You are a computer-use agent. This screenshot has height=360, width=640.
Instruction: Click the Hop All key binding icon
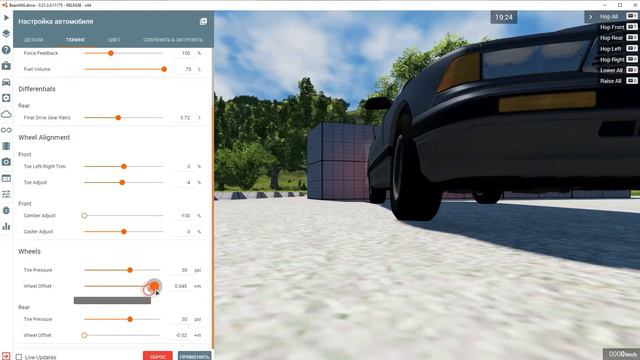point(632,16)
